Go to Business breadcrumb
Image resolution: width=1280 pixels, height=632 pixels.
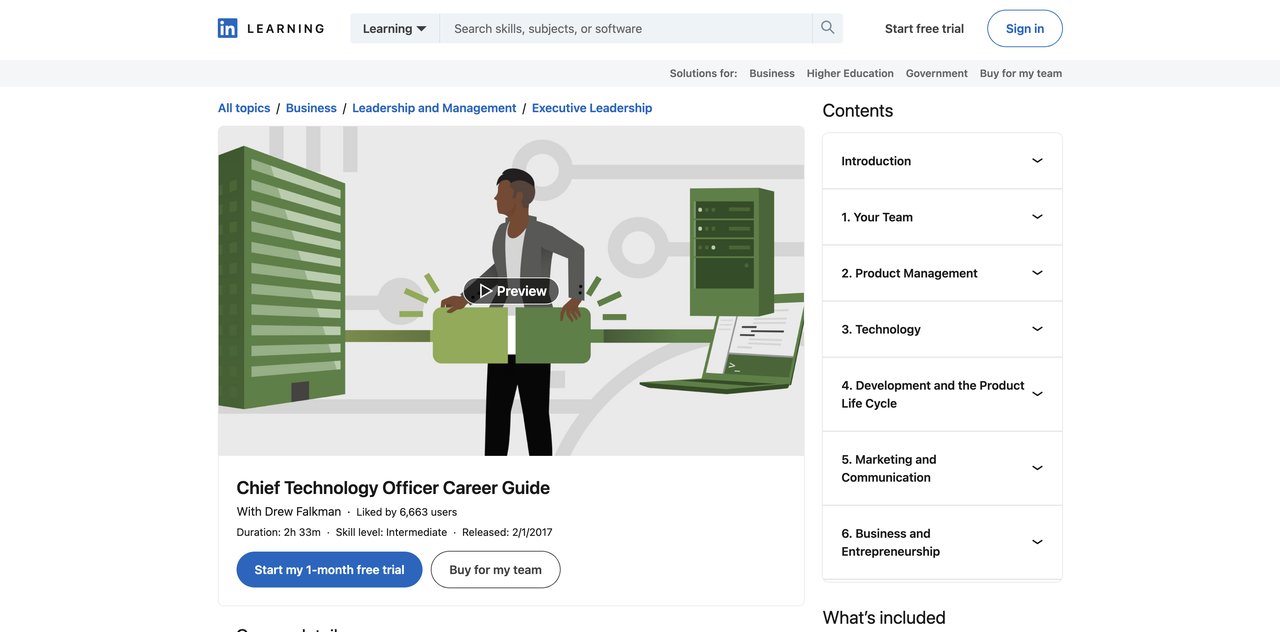point(311,108)
